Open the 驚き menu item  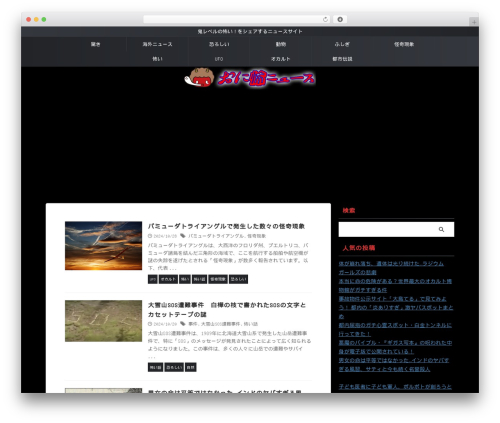point(95,44)
